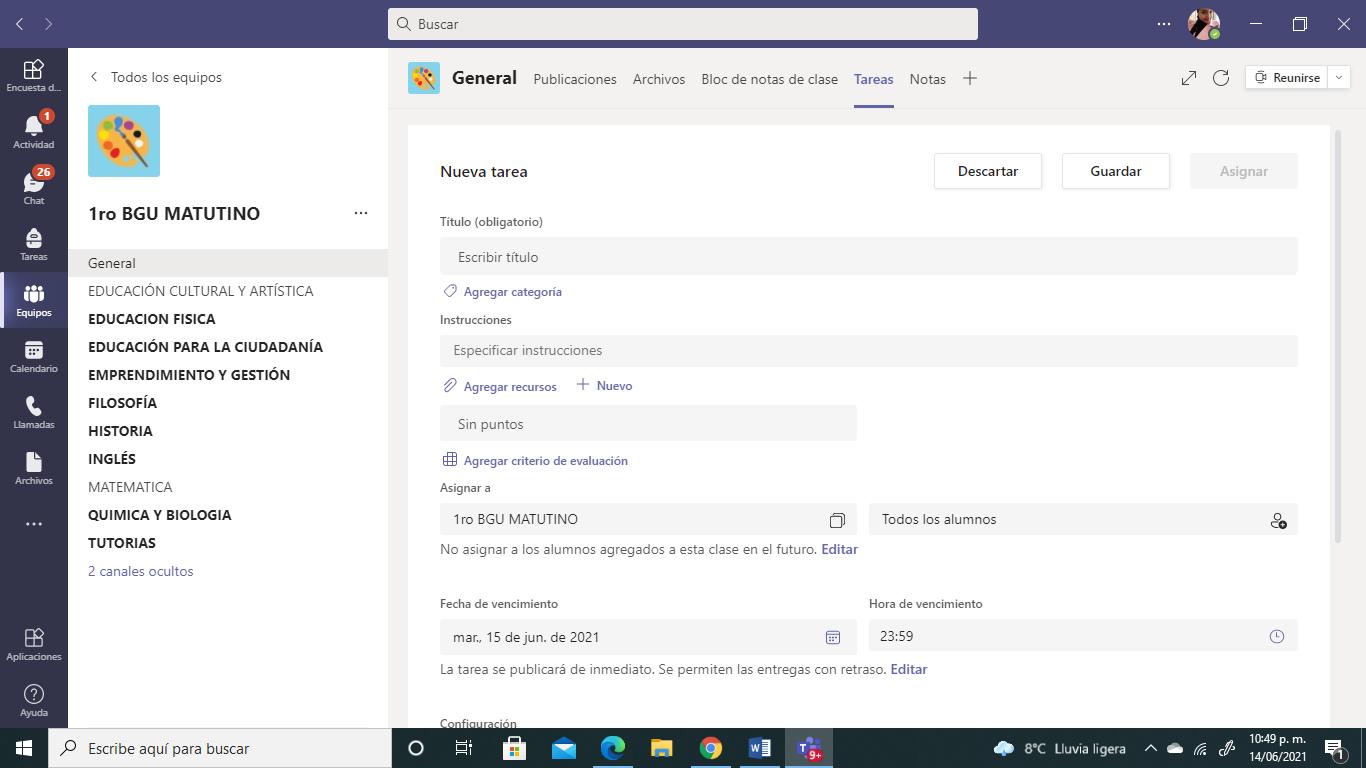The width and height of the screenshot is (1366, 768).
Task: Open Ayuda help menu
Action: [33, 700]
